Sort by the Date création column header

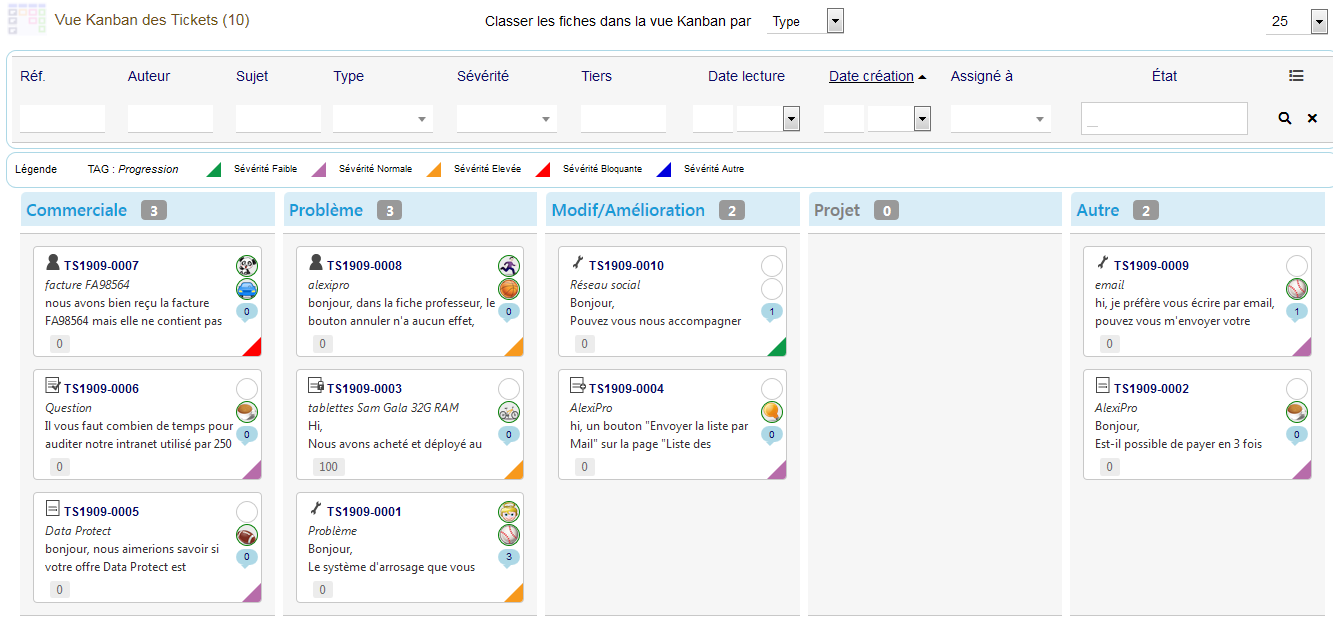[x=871, y=76]
